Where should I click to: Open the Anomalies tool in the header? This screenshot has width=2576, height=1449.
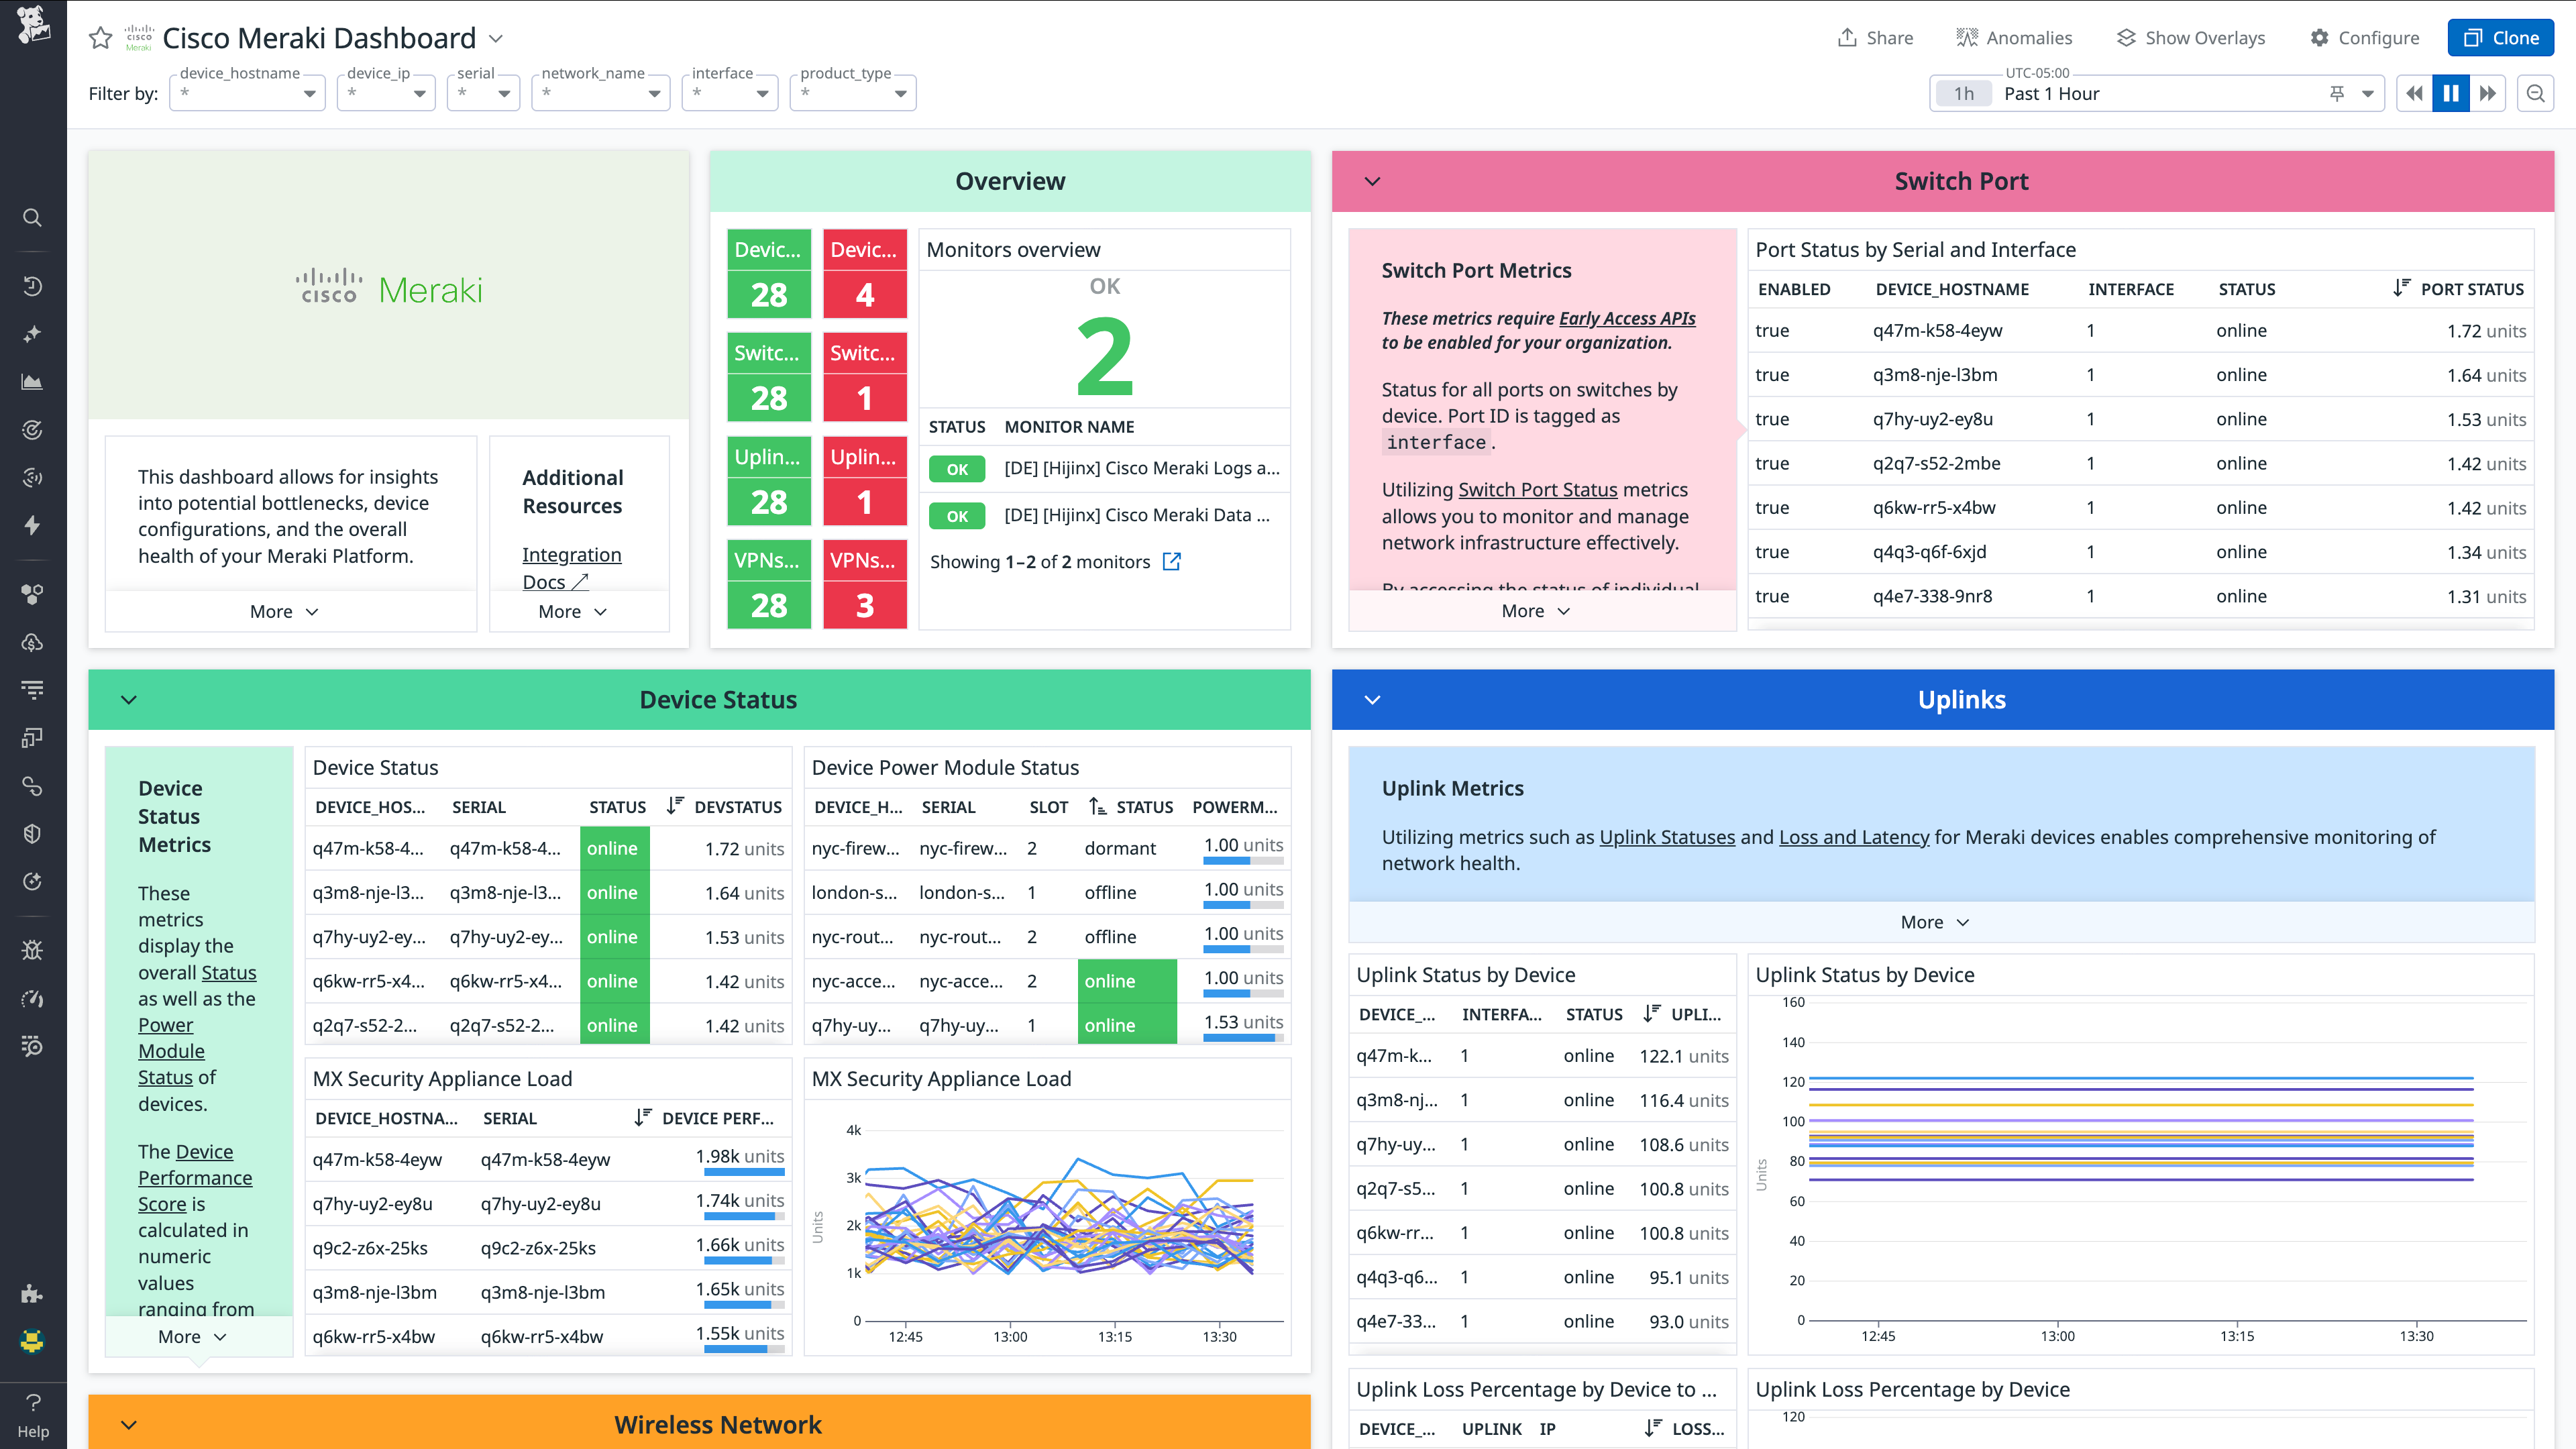[x=2014, y=37]
